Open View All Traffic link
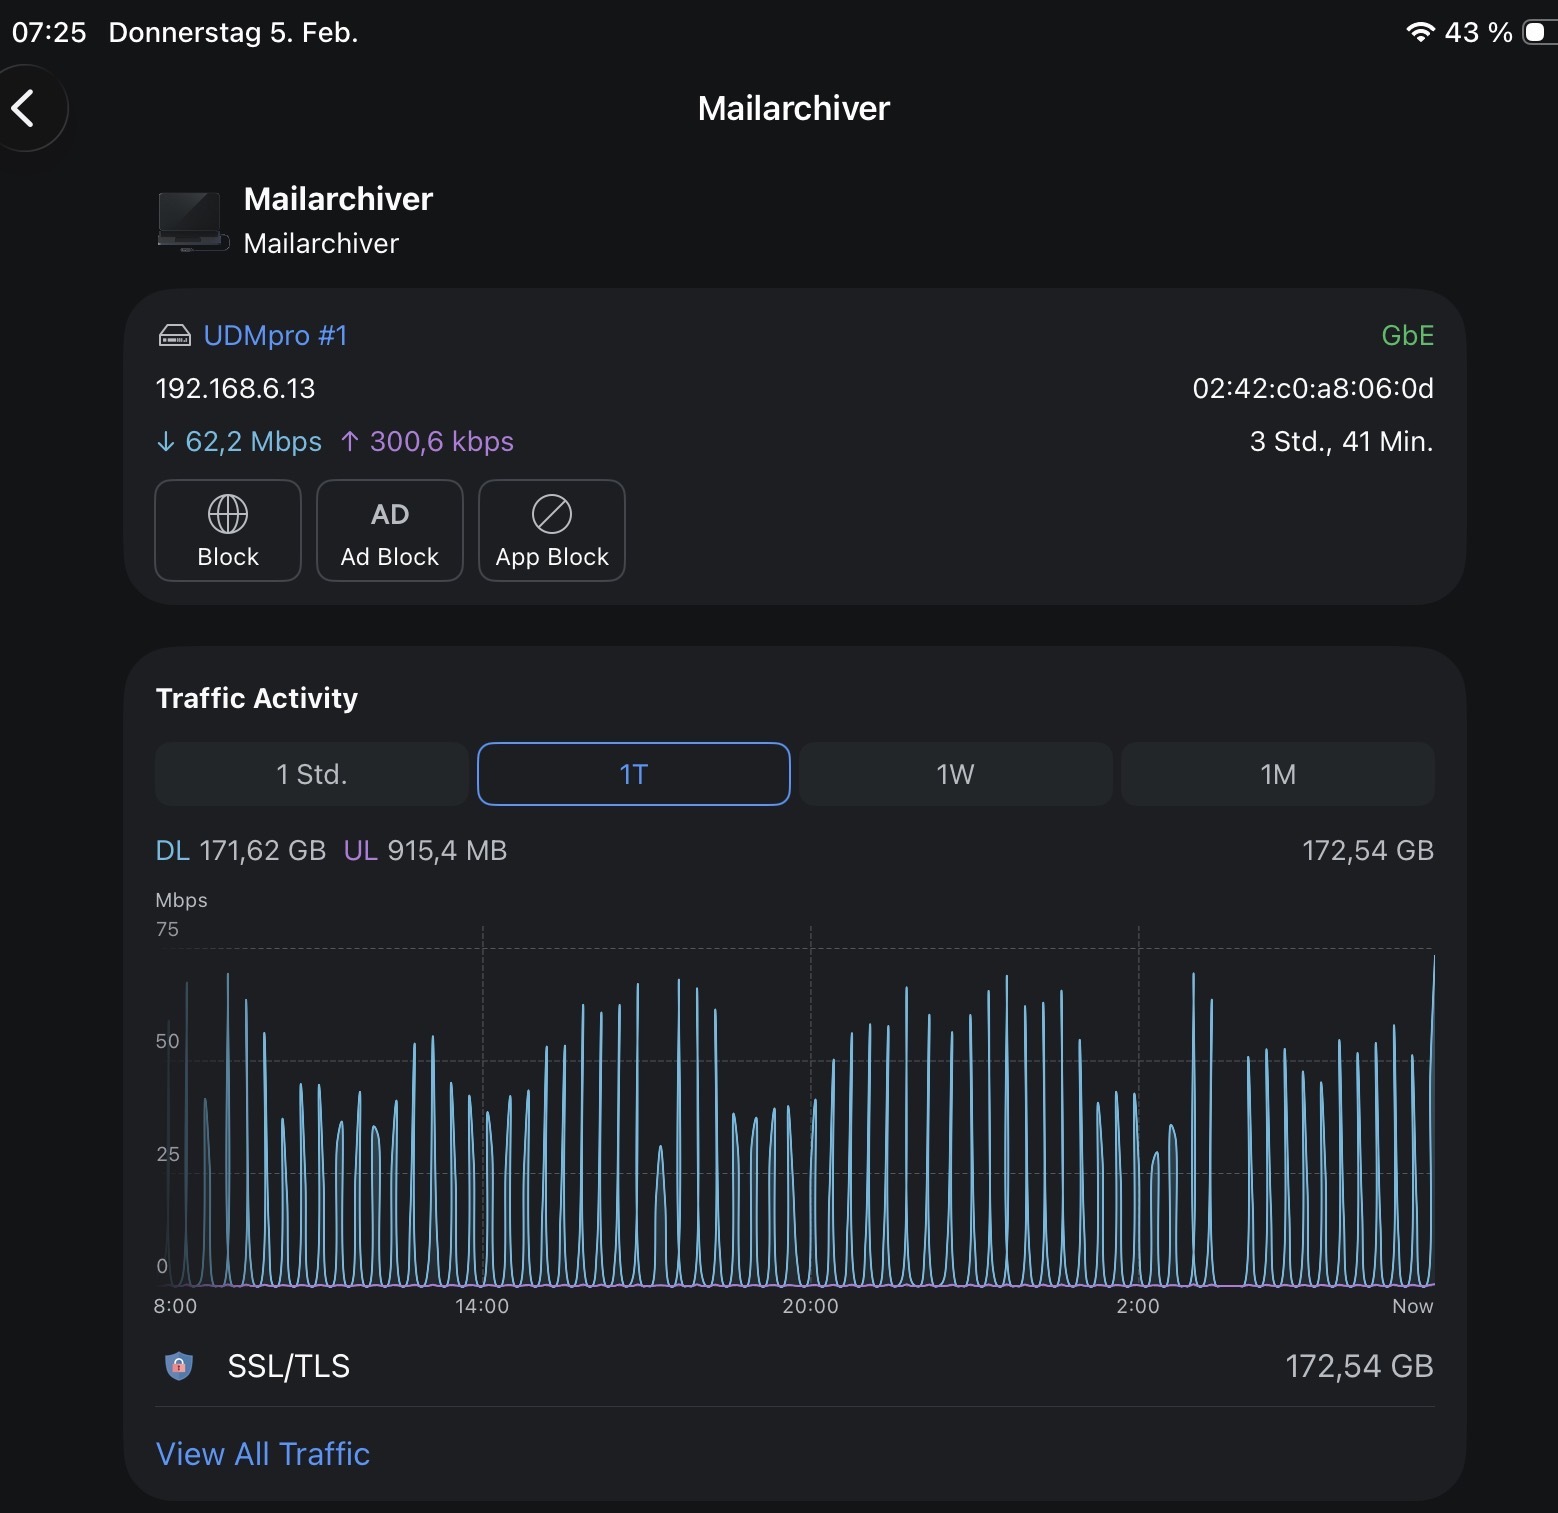Image resolution: width=1558 pixels, height=1513 pixels. [x=263, y=1454]
